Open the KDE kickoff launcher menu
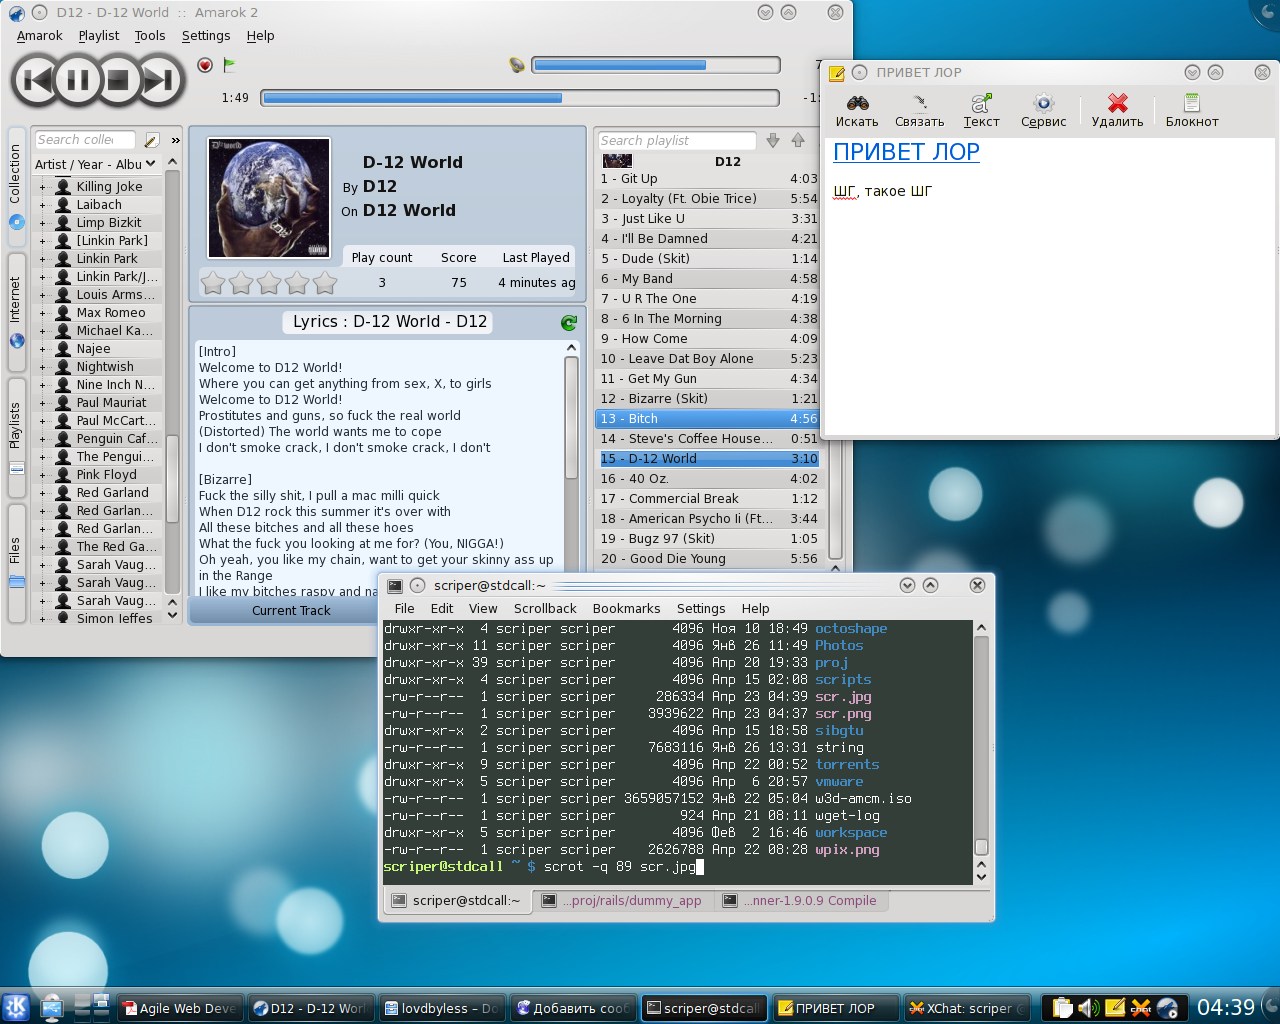The image size is (1280, 1024). 16,1007
